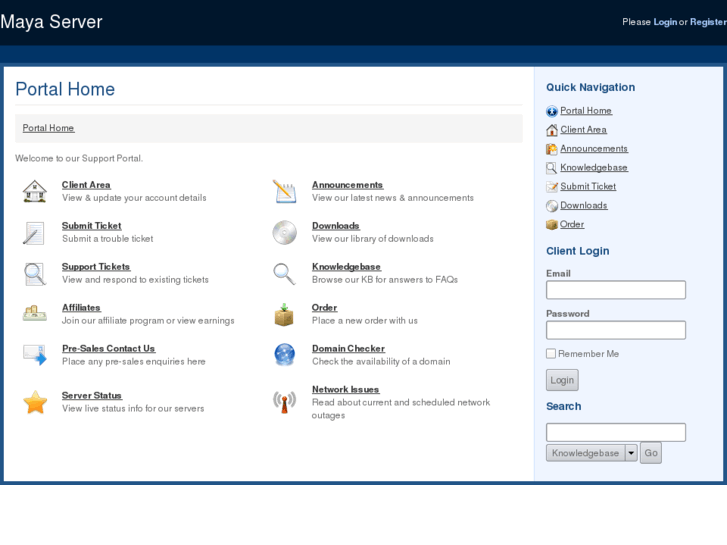This screenshot has width=727, height=545.
Task: Click the Submit Ticket pencil-and-paper icon
Action: [x=34, y=232]
